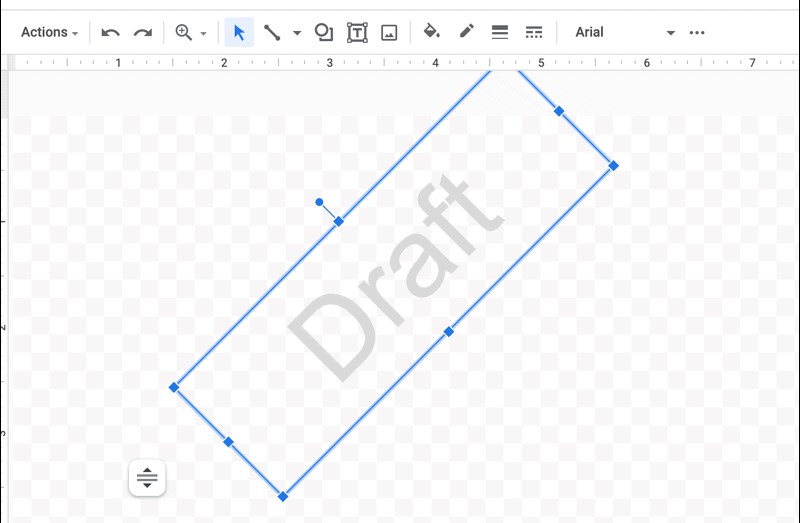Open the Shape tool

tap(324, 32)
